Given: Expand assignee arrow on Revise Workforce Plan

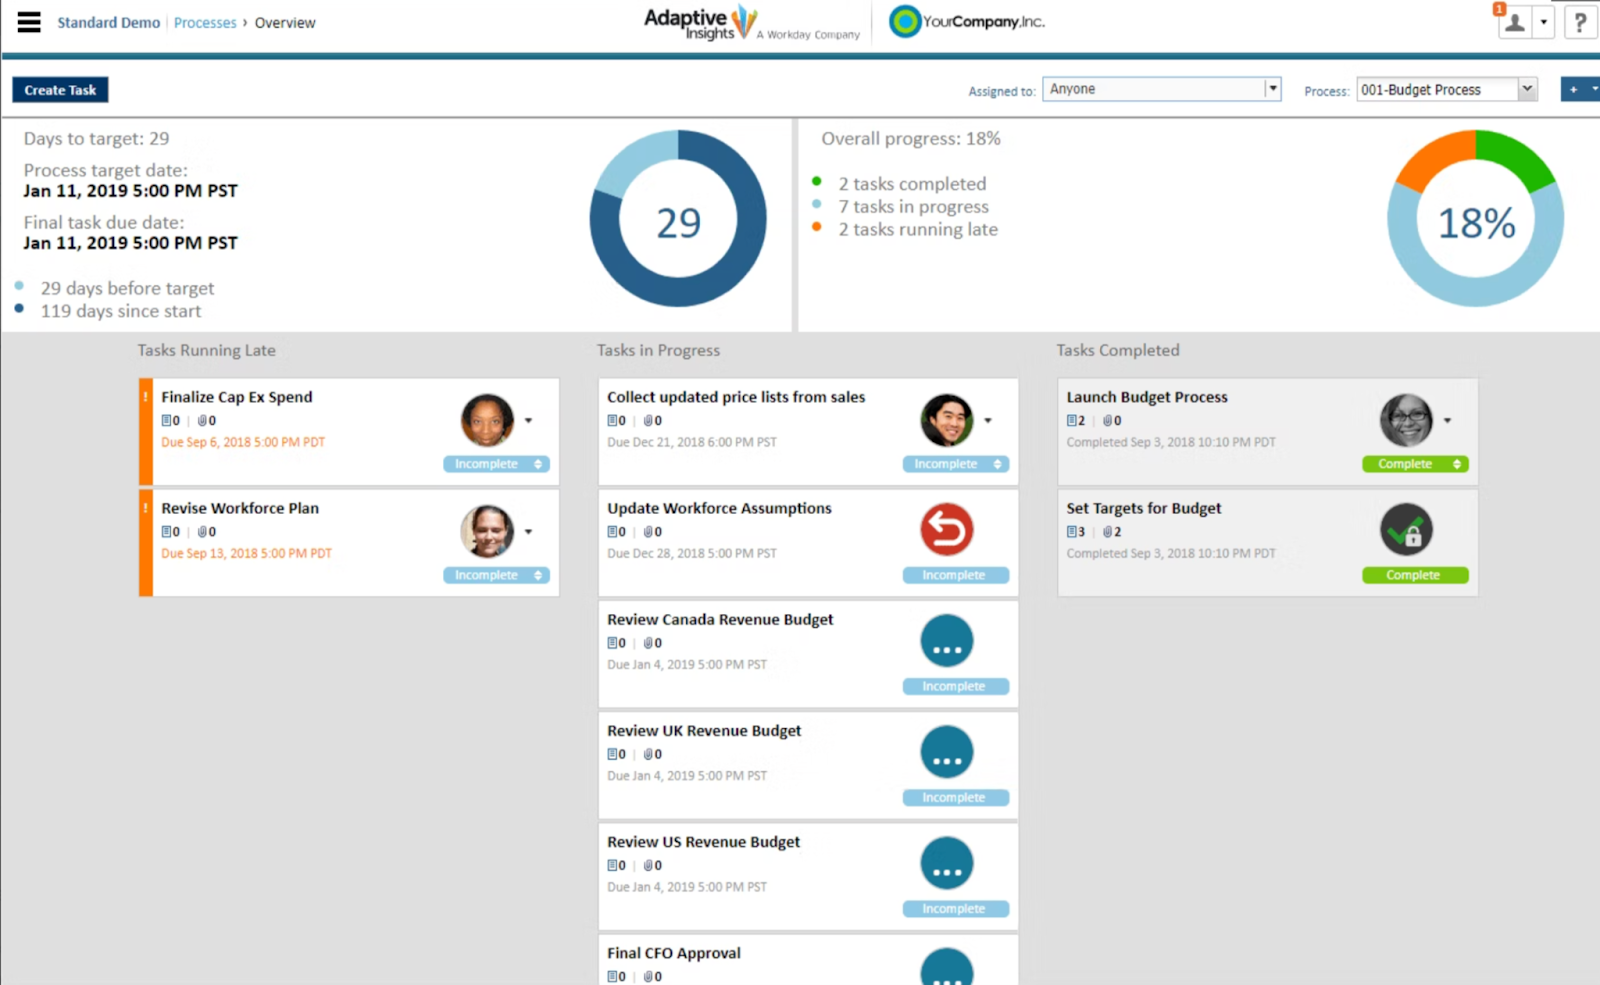Looking at the screenshot, I should pos(528,532).
